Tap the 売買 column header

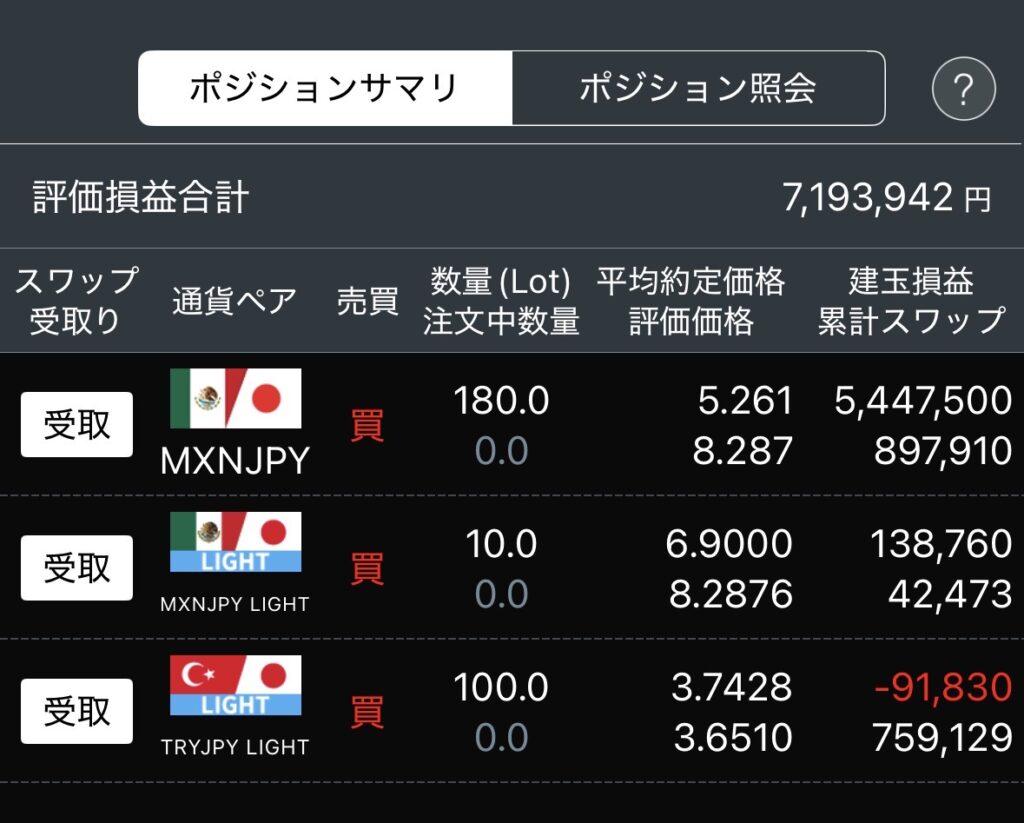click(x=367, y=301)
